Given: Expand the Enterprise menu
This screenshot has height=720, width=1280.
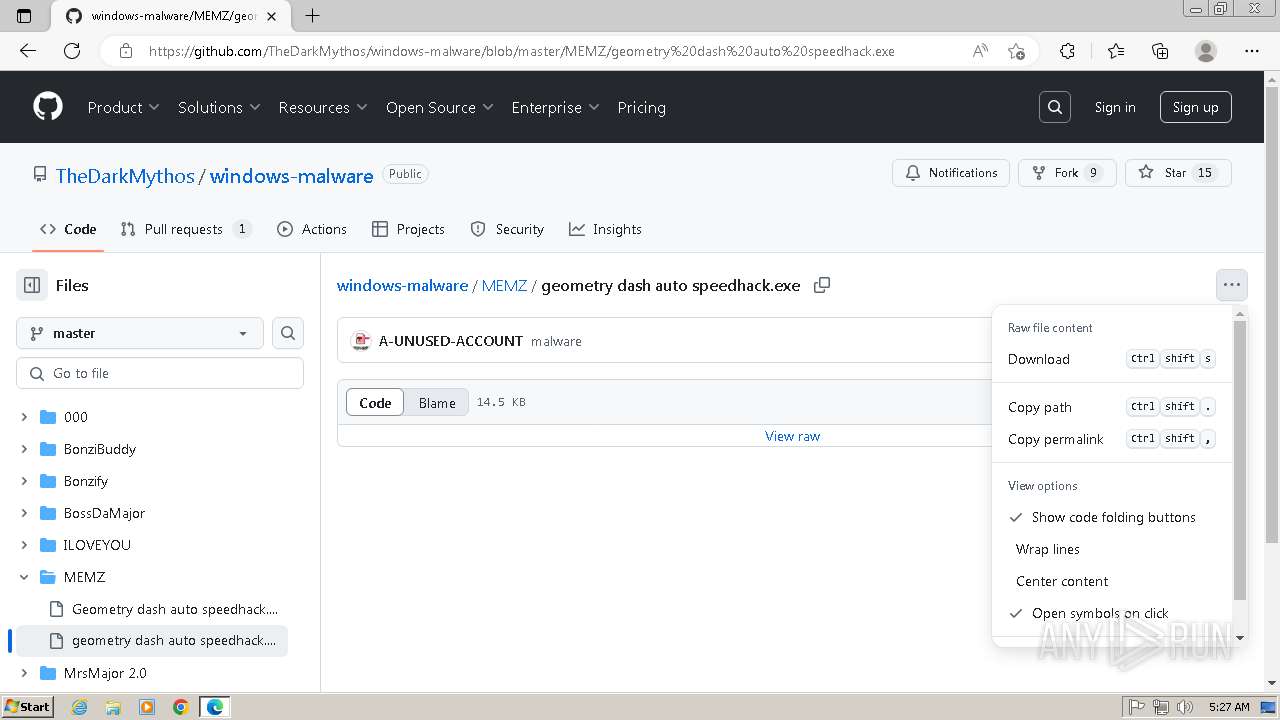Looking at the screenshot, I should pyautogui.click(x=555, y=107).
